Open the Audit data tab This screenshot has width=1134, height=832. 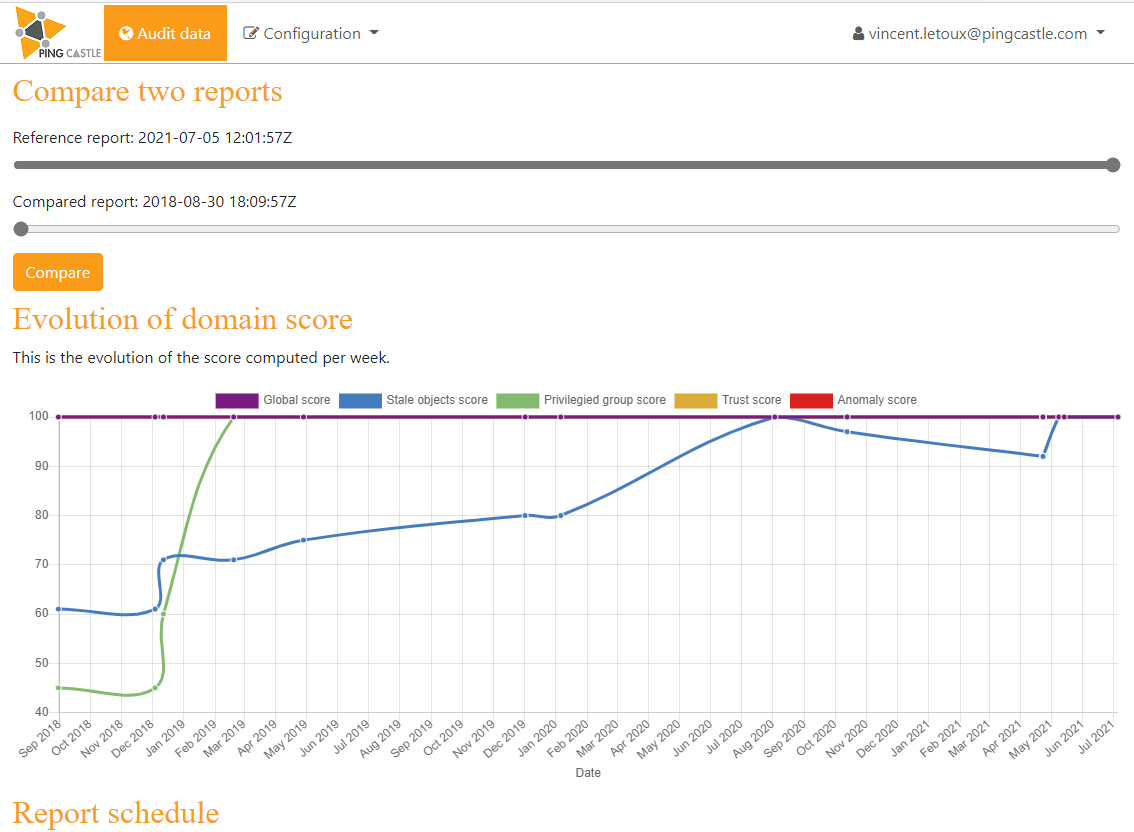point(166,33)
